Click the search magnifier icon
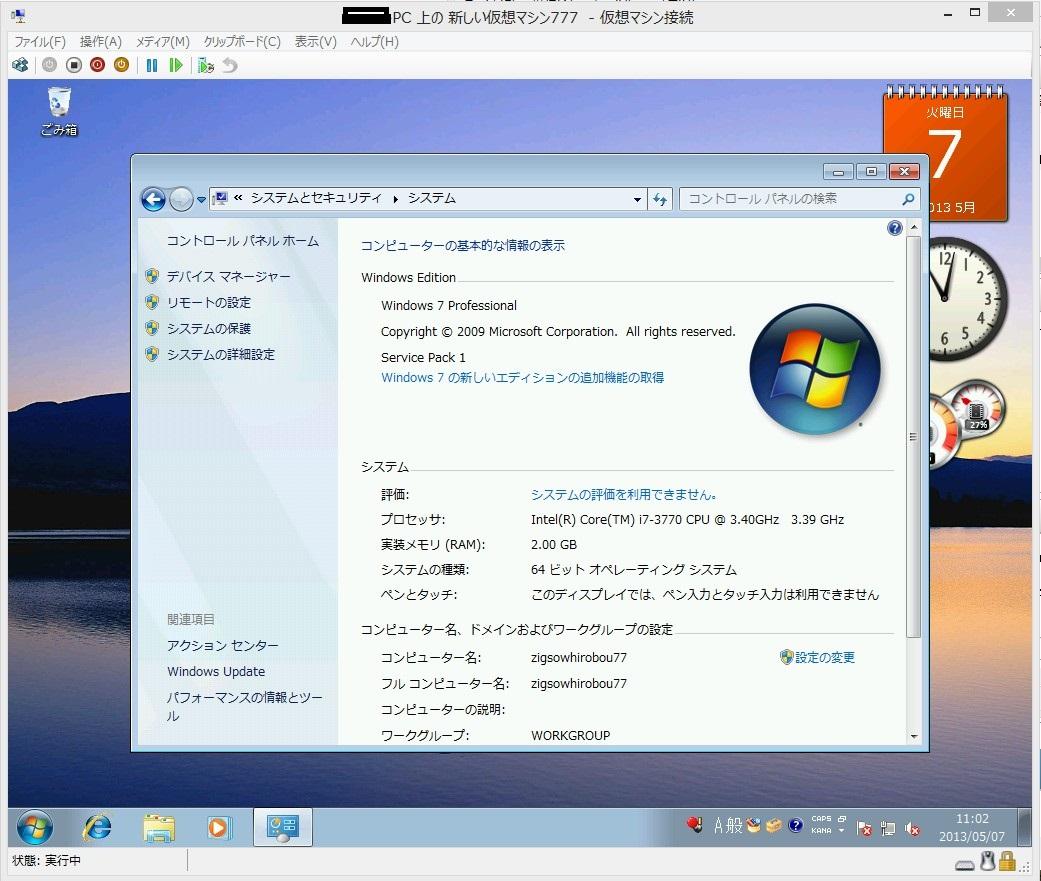 pyautogui.click(x=909, y=199)
